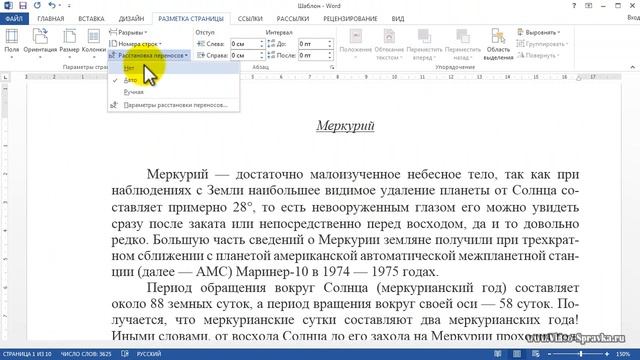Switch to the РАССЫЛКИ tab
This screenshot has width=640, height=360.
tap(293, 19)
